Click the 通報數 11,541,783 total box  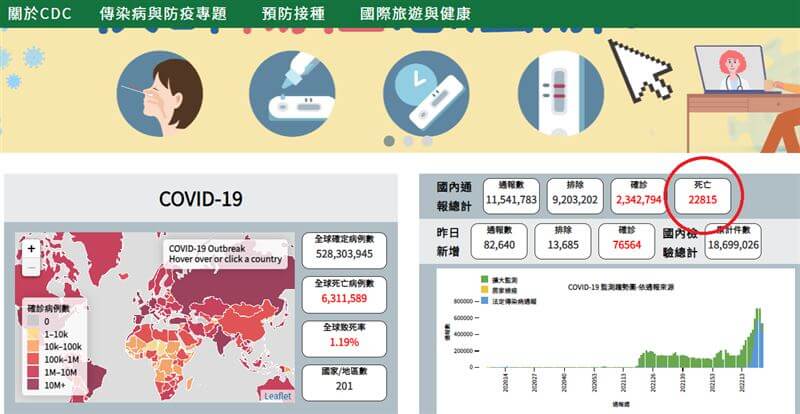[511, 196]
